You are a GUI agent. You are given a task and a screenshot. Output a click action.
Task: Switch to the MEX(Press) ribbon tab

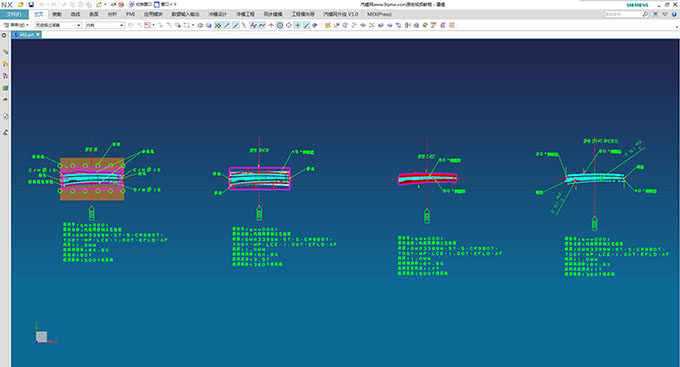tap(379, 14)
